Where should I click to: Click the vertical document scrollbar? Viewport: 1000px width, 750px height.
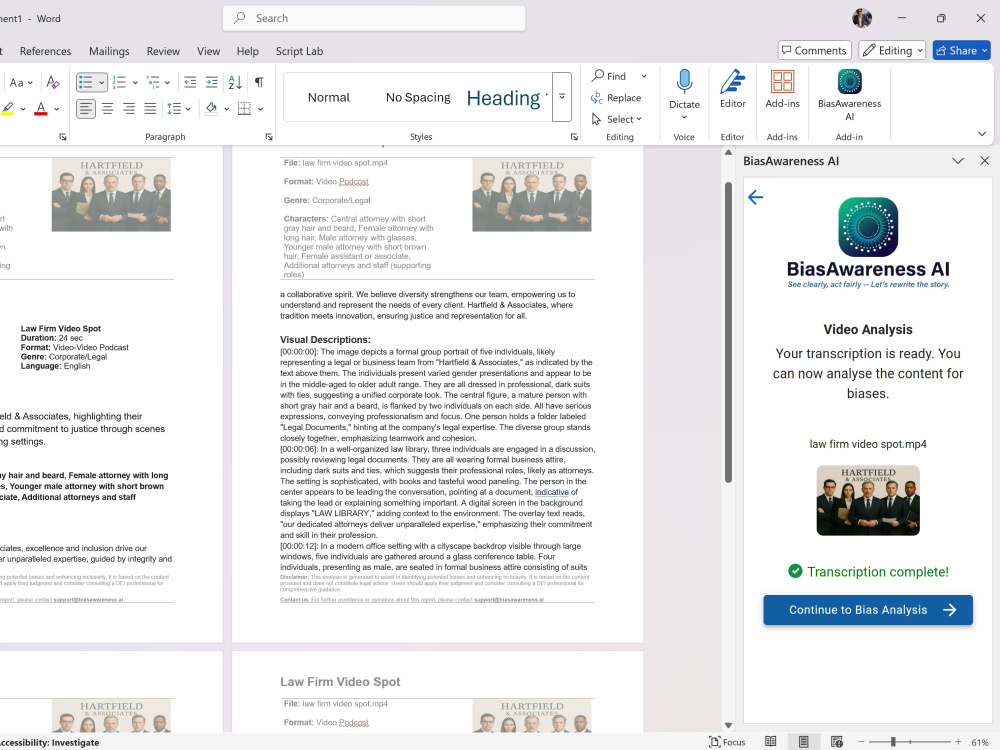point(728,332)
